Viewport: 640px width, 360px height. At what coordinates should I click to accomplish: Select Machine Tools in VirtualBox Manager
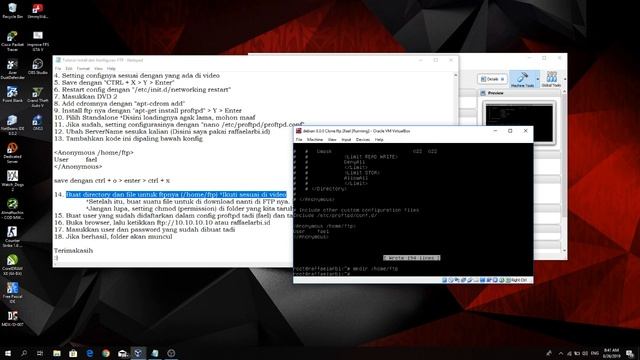(x=522, y=79)
